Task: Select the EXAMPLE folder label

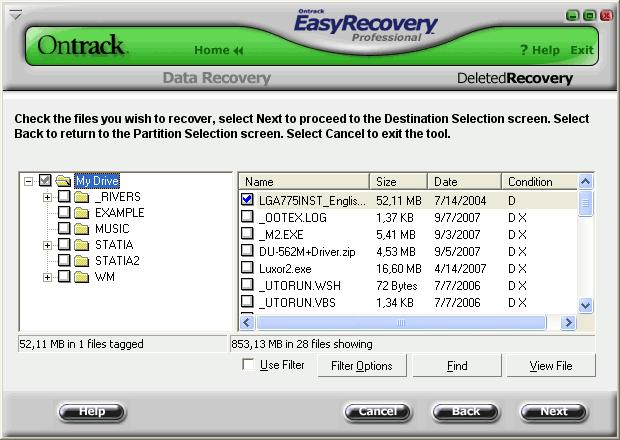Action: [120, 213]
